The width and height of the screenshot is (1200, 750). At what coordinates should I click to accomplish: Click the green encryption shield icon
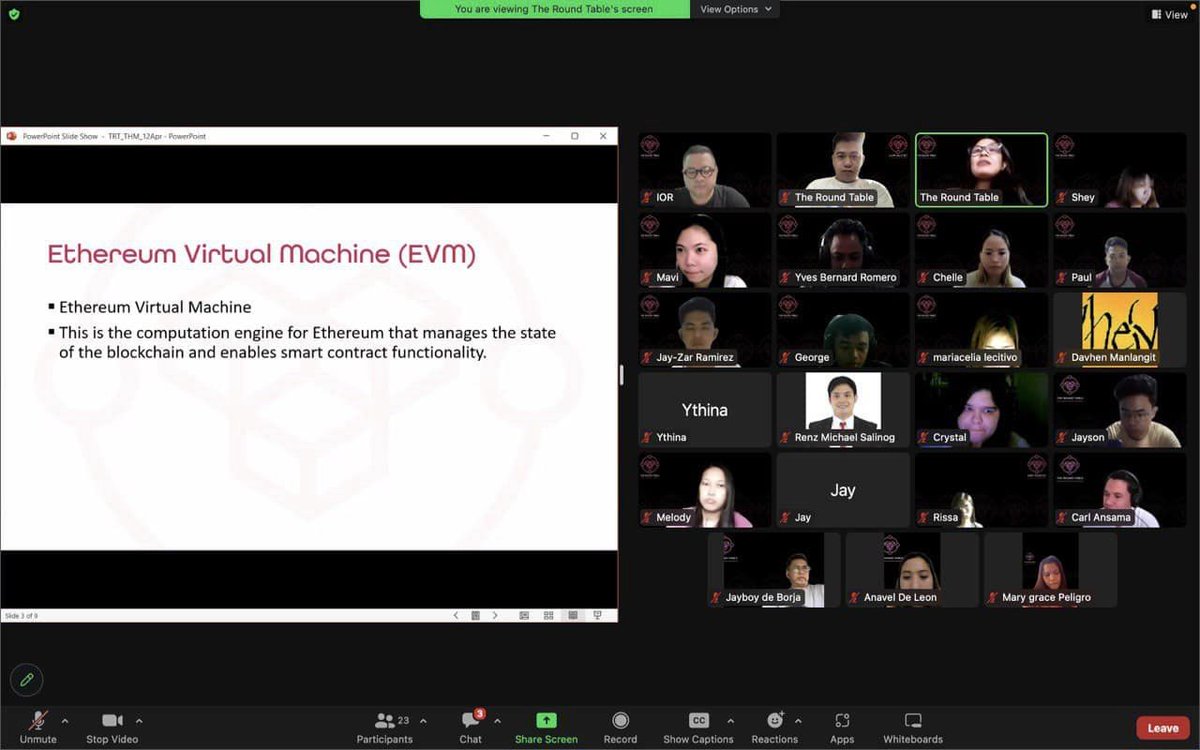coord(13,14)
